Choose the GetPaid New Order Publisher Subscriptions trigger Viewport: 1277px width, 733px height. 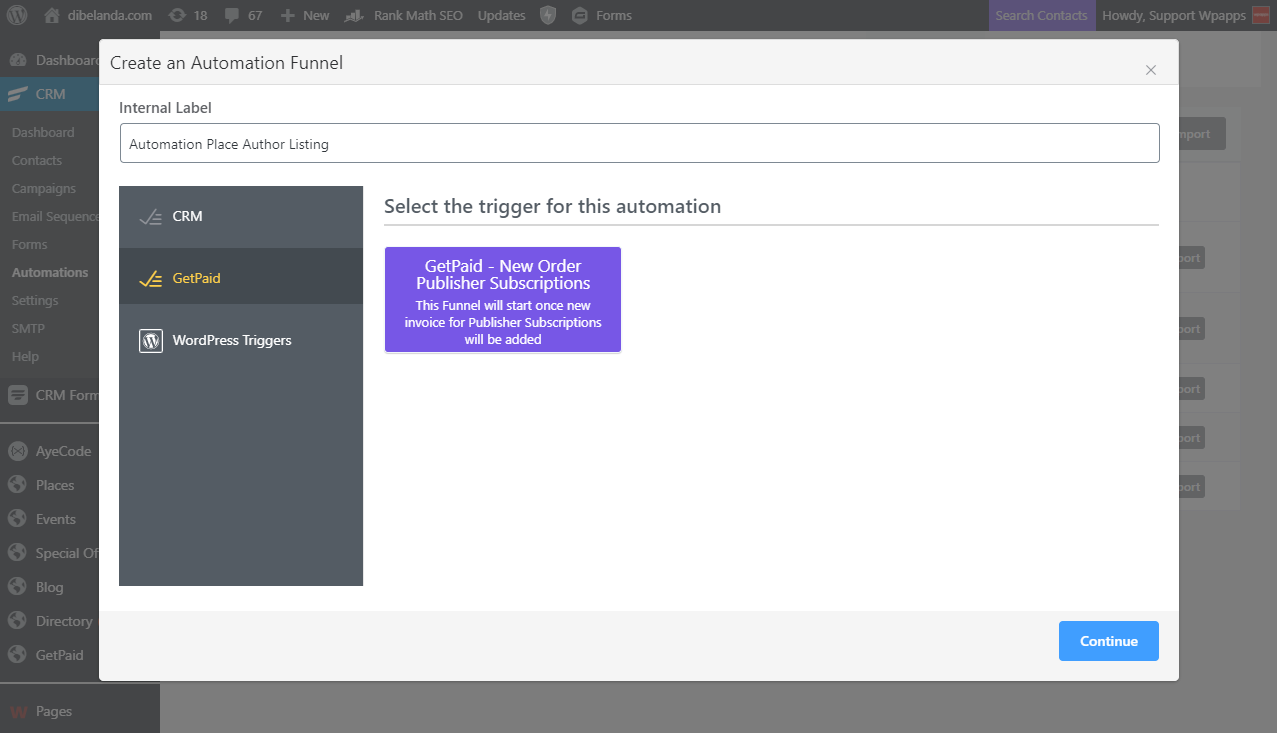[x=503, y=299]
